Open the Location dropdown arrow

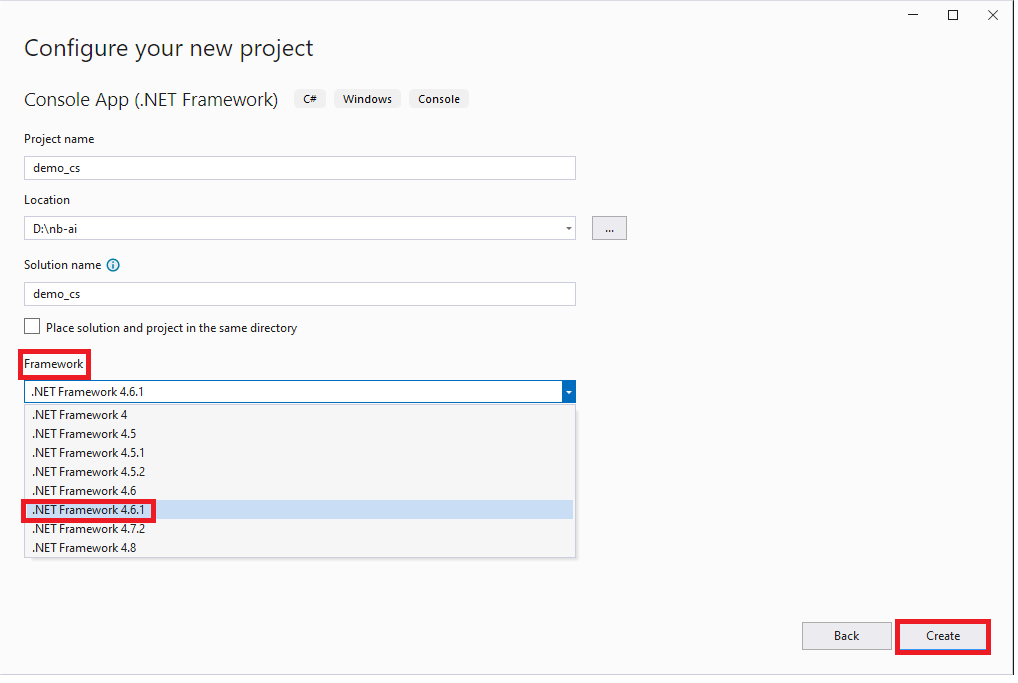pyautogui.click(x=569, y=229)
